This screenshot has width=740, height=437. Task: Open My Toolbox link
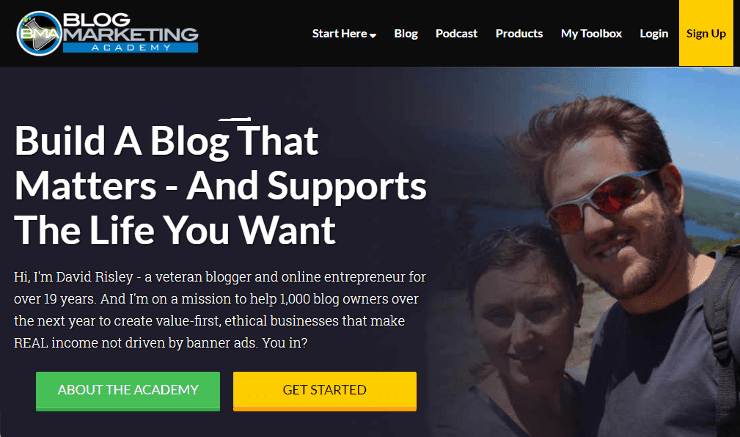pyautogui.click(x=591, y=34)
